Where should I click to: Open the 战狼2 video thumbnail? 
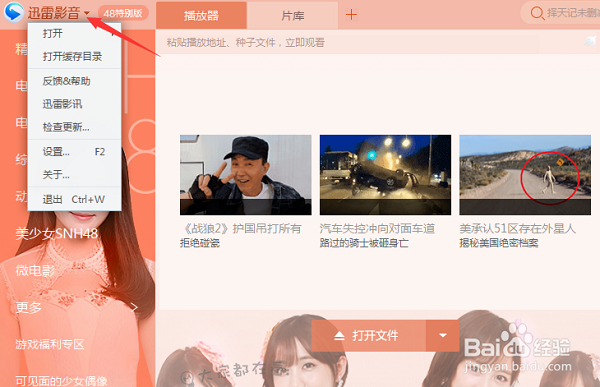pyautogui.click(x=246, y=175)
